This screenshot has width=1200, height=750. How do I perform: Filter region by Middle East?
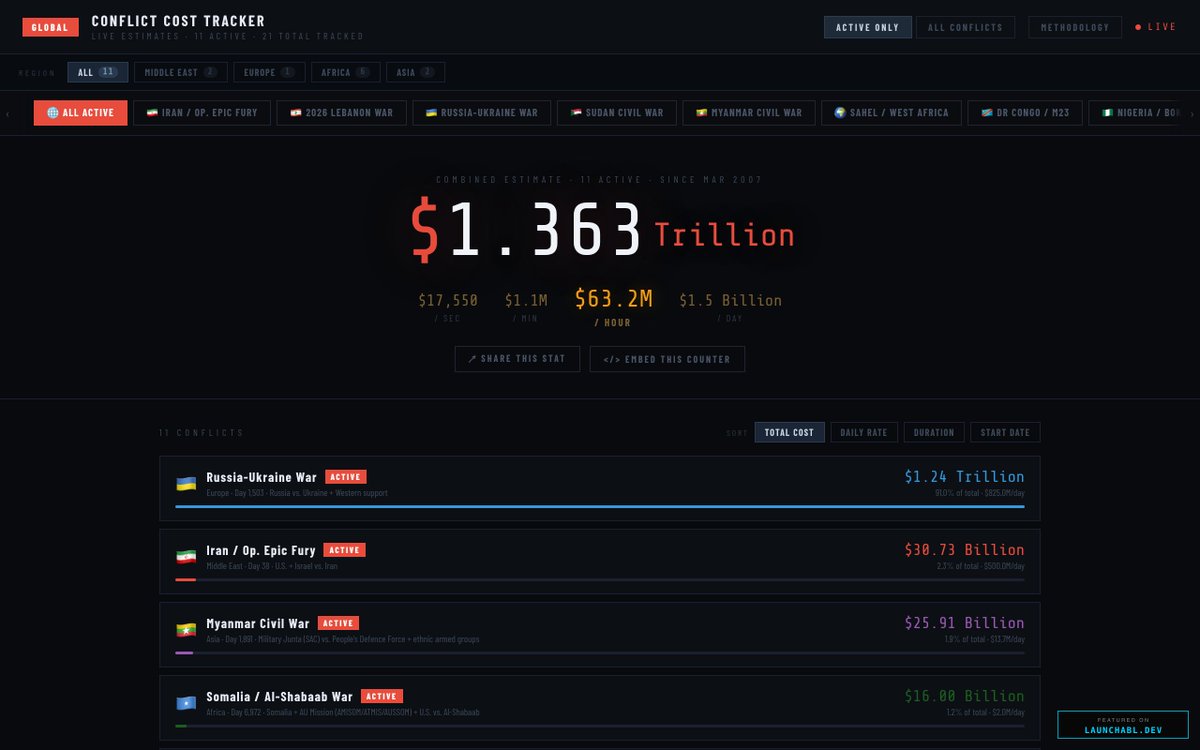(181, 72)
